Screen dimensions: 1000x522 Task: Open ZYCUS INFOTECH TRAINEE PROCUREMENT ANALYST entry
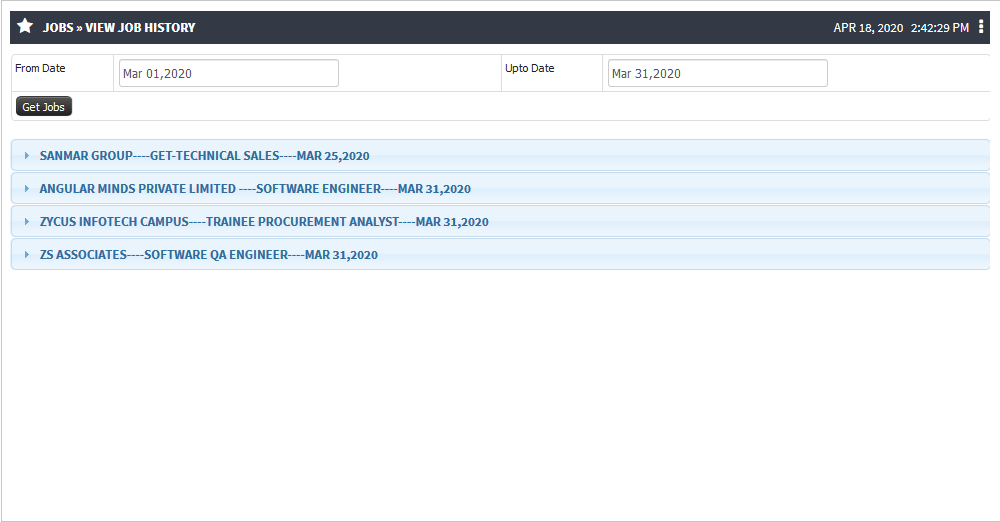501,221
